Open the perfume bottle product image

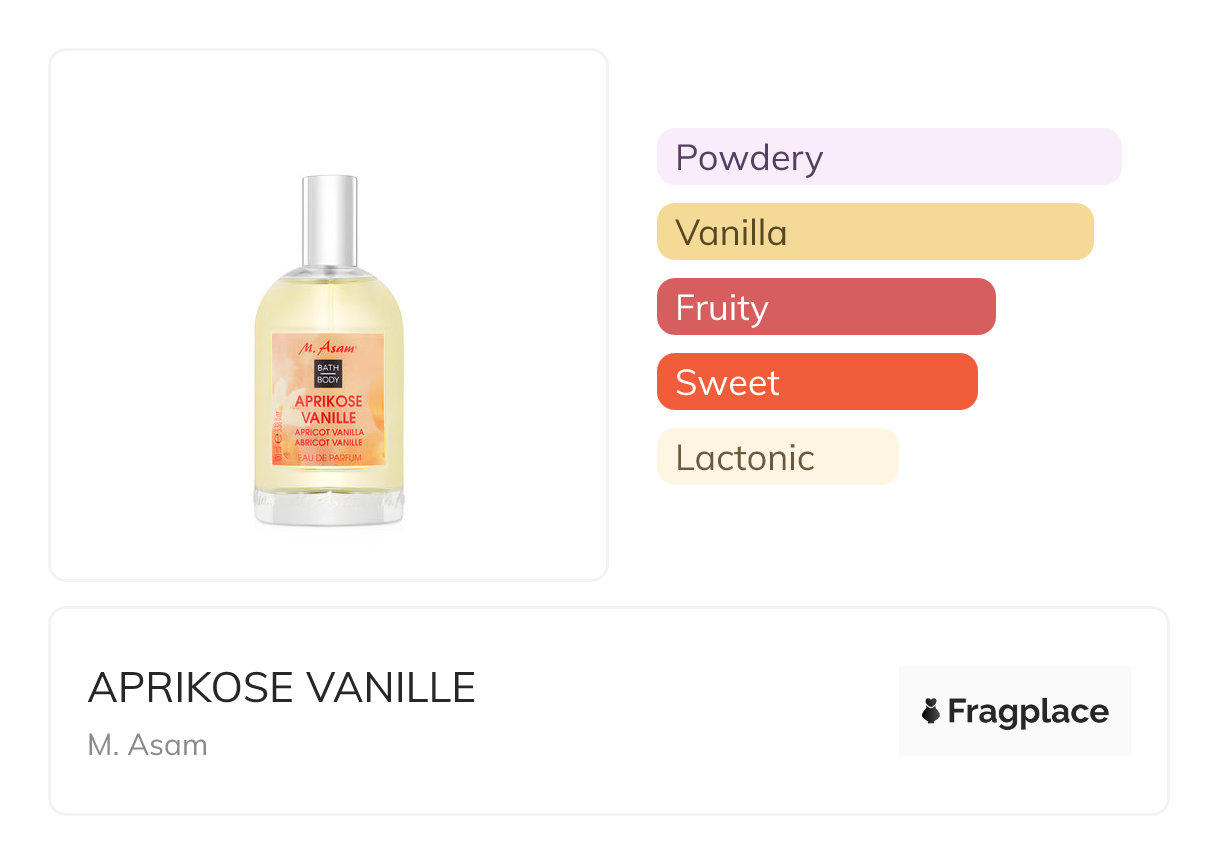coord(329,350)
